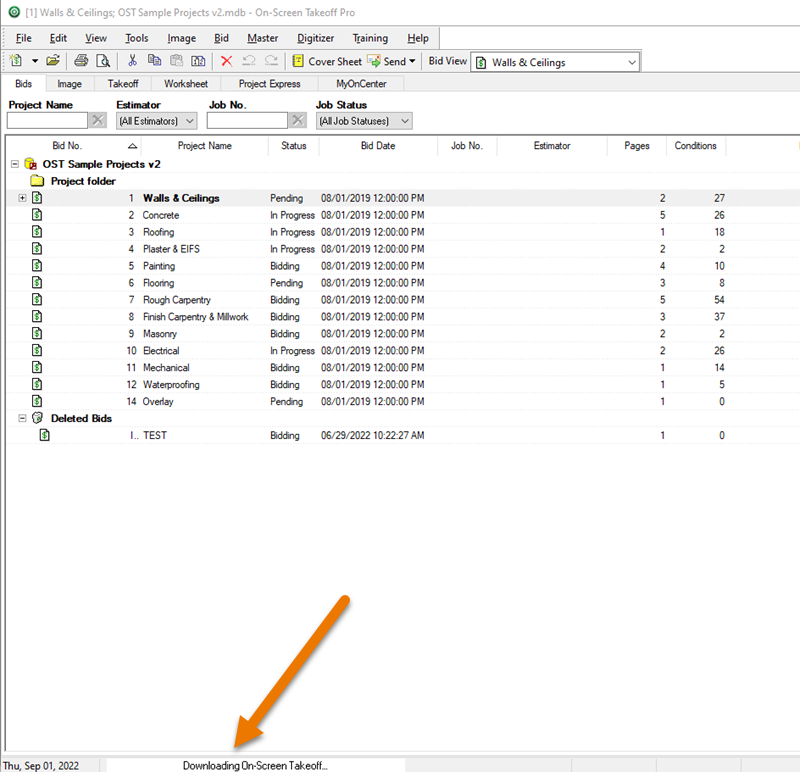The width and height of the screenshot is (800, 772).
Task: Select the Project folder item
Action: (x=83, y=181)
